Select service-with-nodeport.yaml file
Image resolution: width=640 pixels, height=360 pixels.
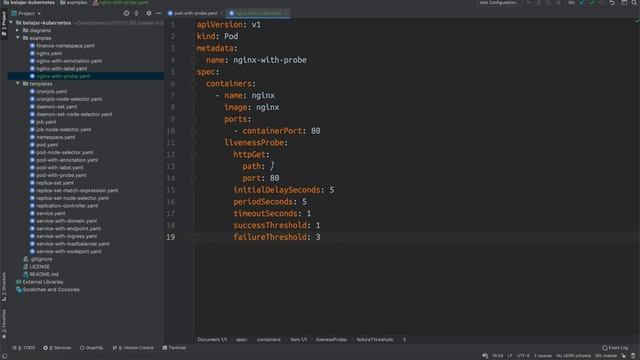point(69,251)
